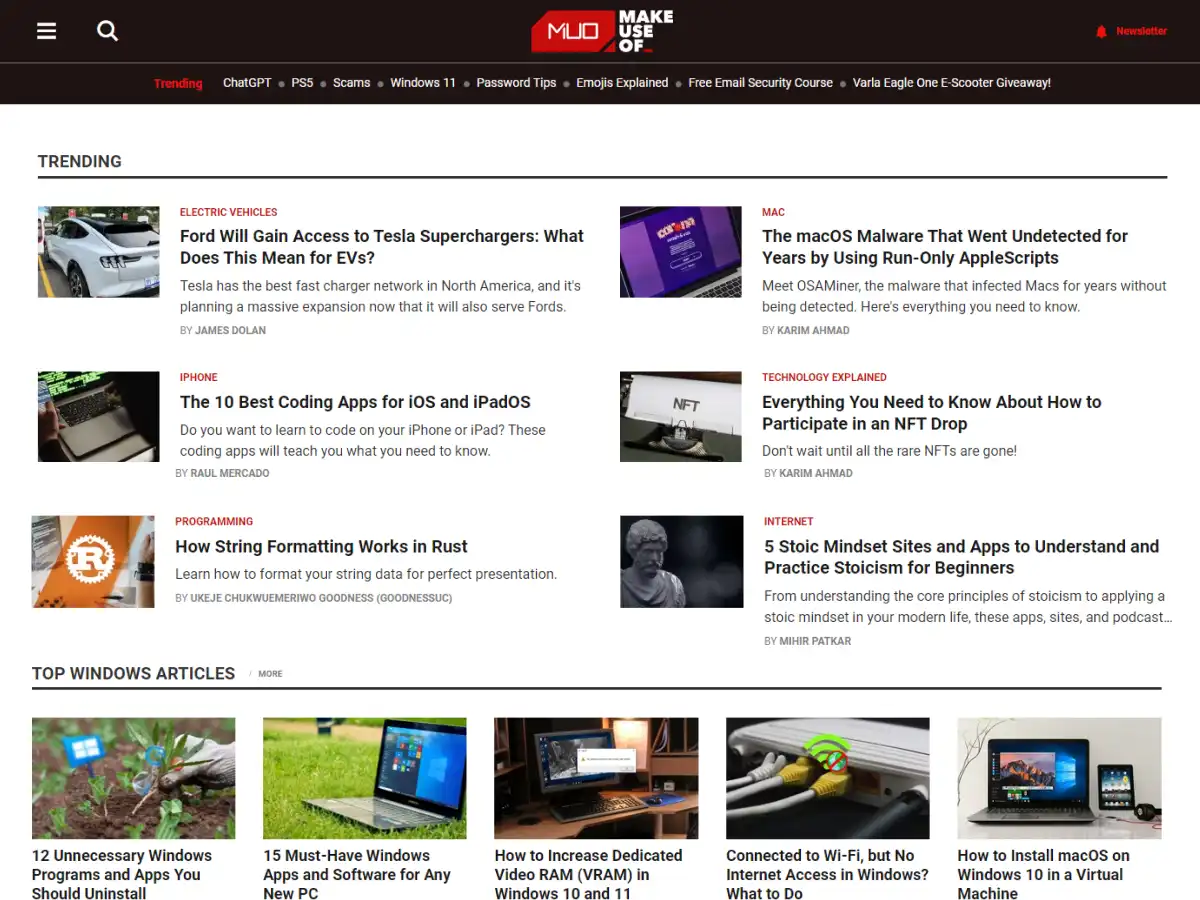Open Ford Tesla Superchargers article headline

382,247
